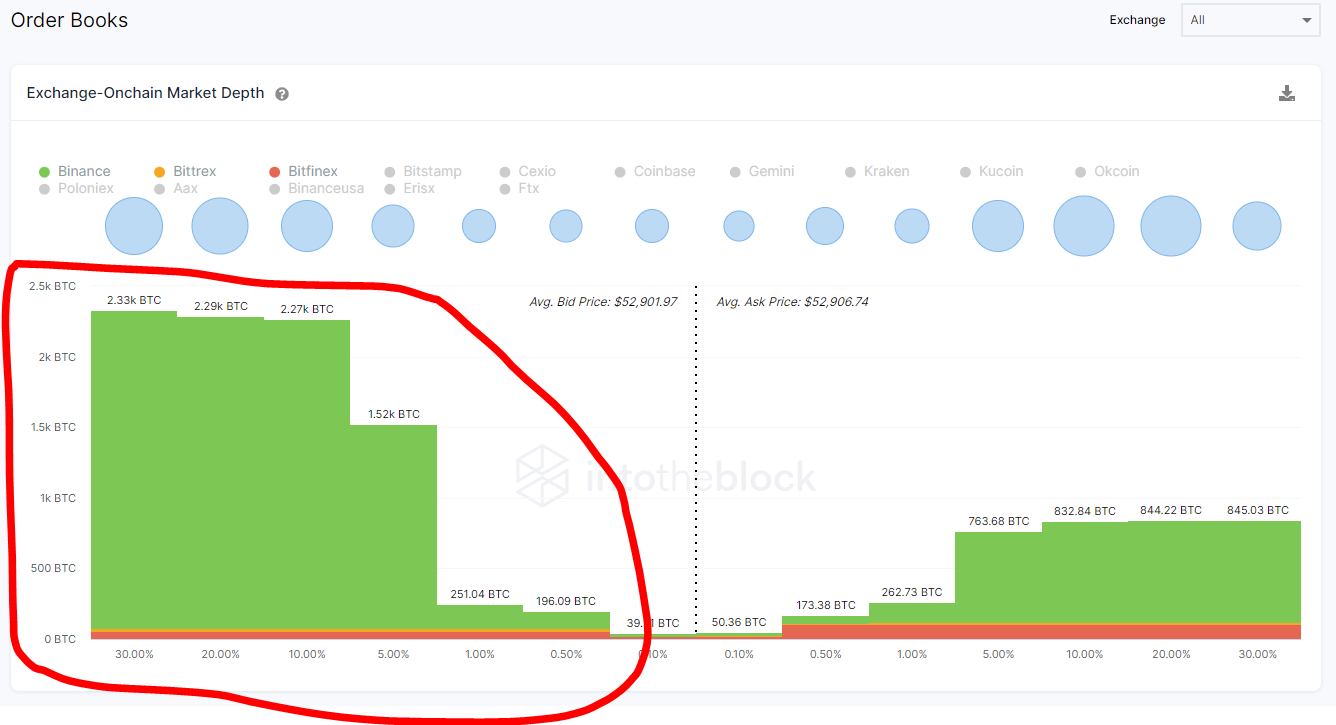Click bubble above 30.00% bid column
Screen dimensions: 1336x725
tap(134, 226)
